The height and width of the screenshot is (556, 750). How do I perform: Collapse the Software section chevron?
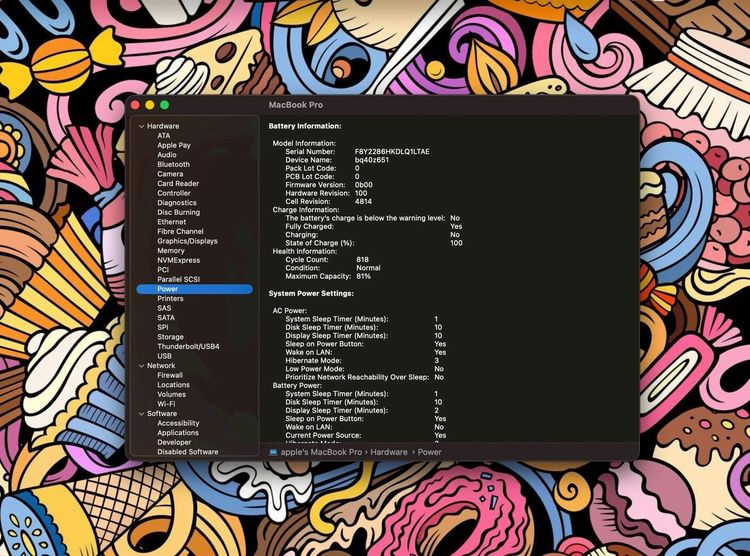click(141, 414)
